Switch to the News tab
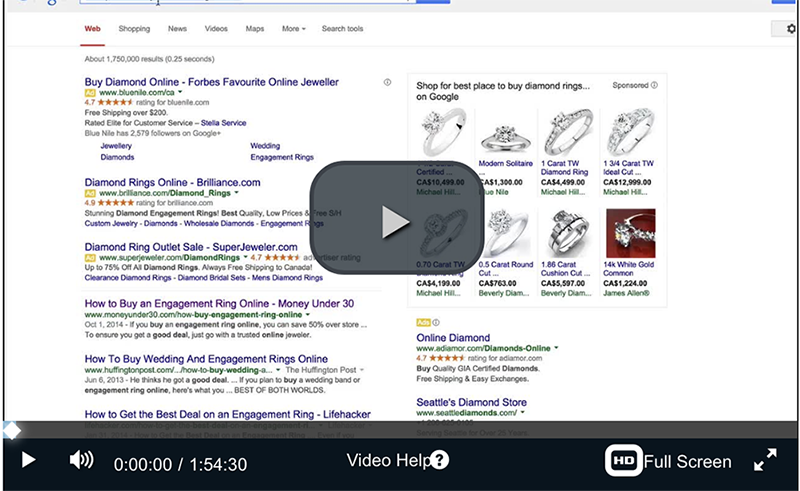Image resolution: width=800 pixels, height=491 pixels. tap(177, 29)
